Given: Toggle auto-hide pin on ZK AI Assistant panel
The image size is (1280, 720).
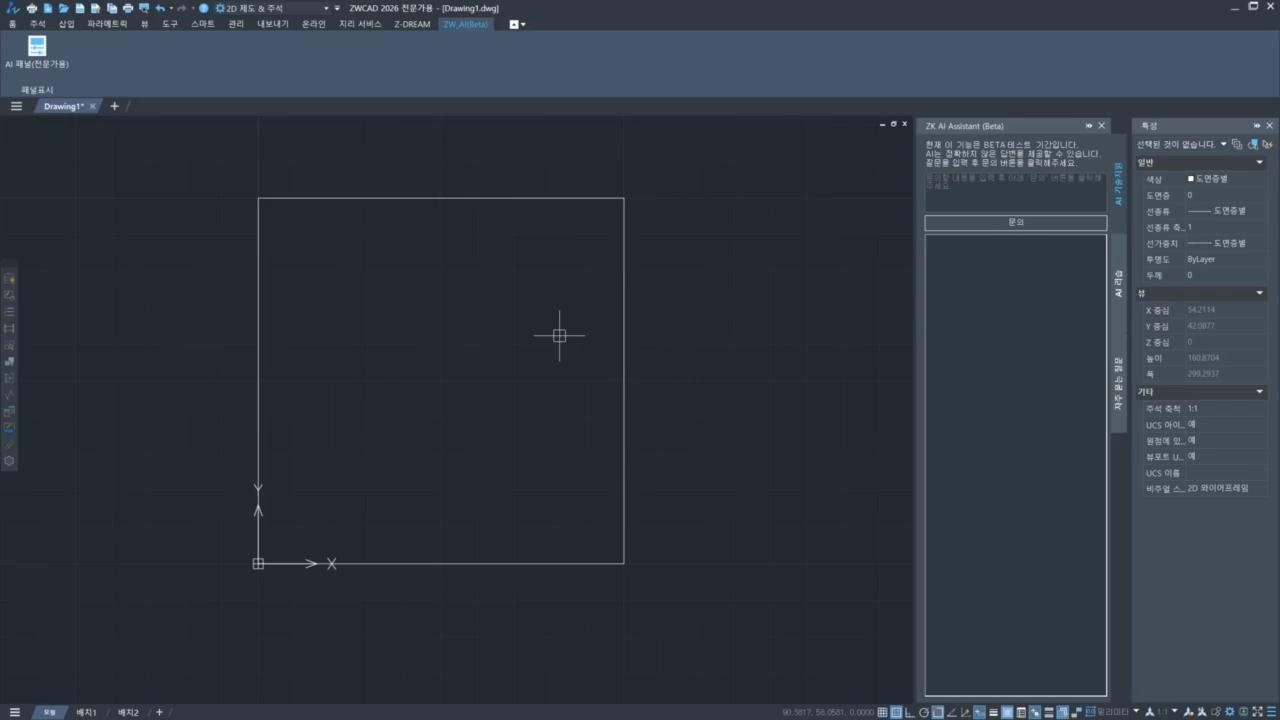Looking at the screenshot, I should (1089, 126).
